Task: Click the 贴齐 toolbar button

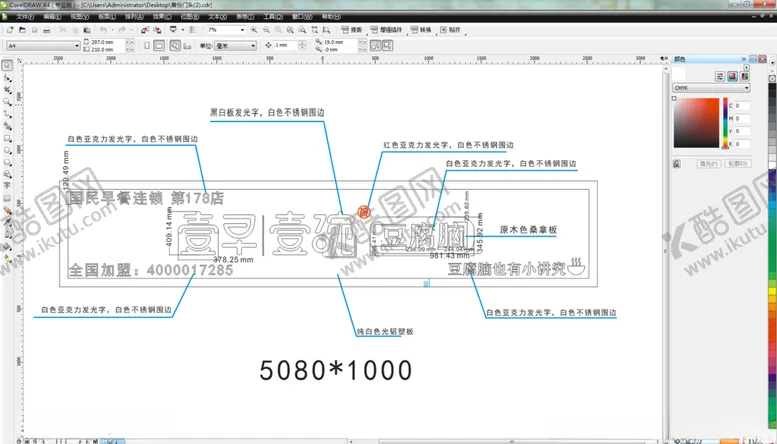Action: (x=450, y=30)
